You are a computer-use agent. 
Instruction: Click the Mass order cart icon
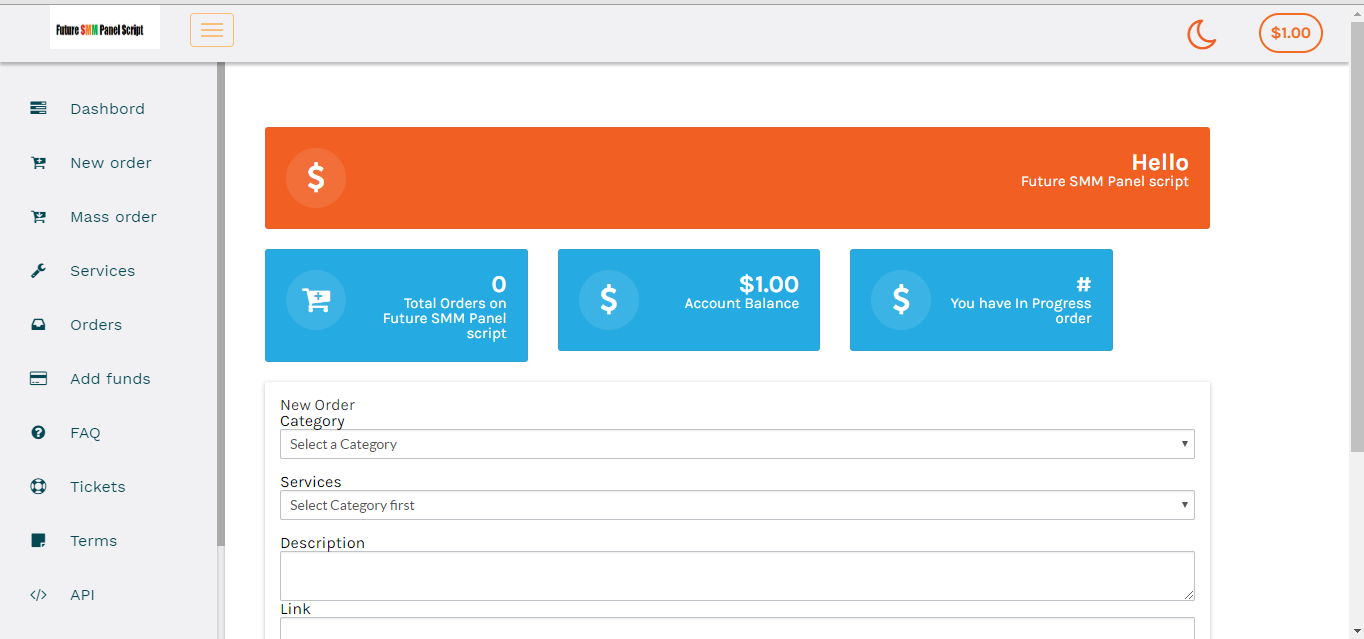38,217
